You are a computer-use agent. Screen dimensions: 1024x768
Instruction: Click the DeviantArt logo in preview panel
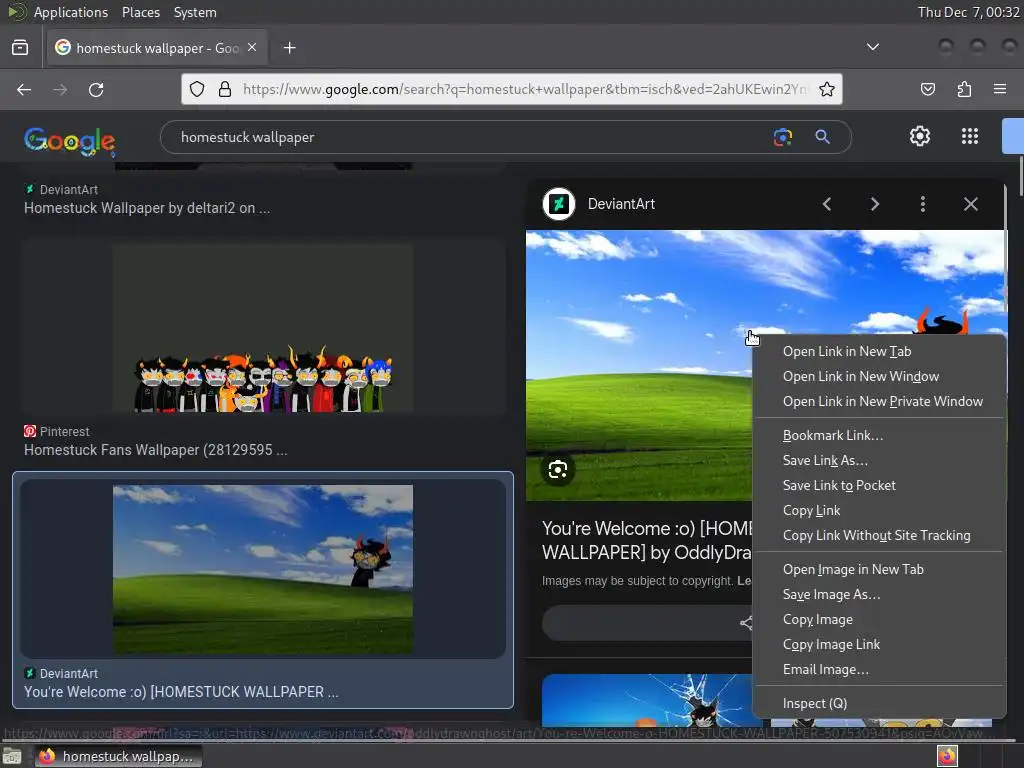[x=559, y=204]
